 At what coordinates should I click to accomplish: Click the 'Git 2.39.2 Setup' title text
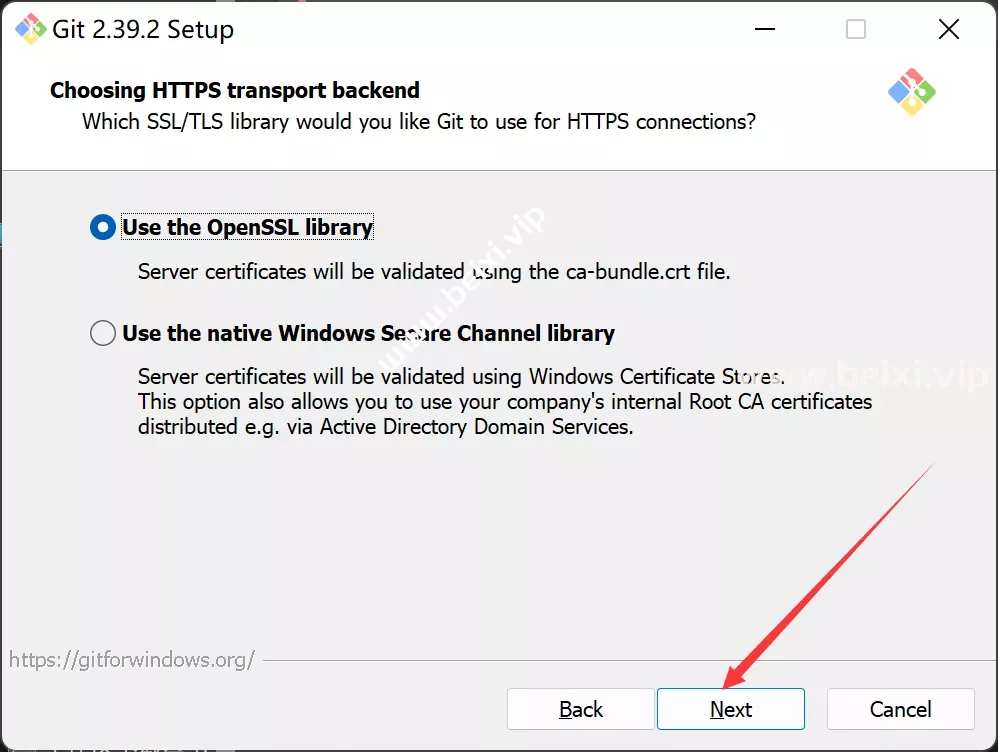point(143,29)
